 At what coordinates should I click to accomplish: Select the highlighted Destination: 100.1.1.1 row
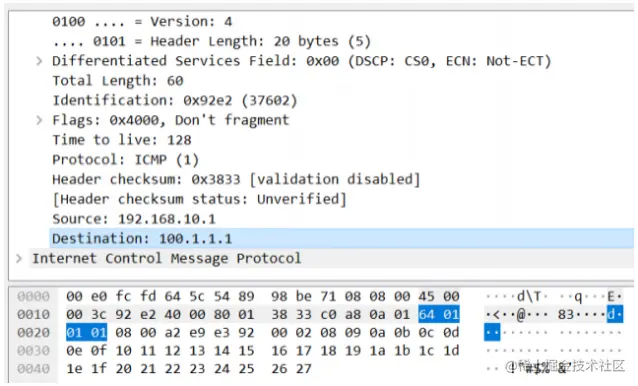click(341, 238)
